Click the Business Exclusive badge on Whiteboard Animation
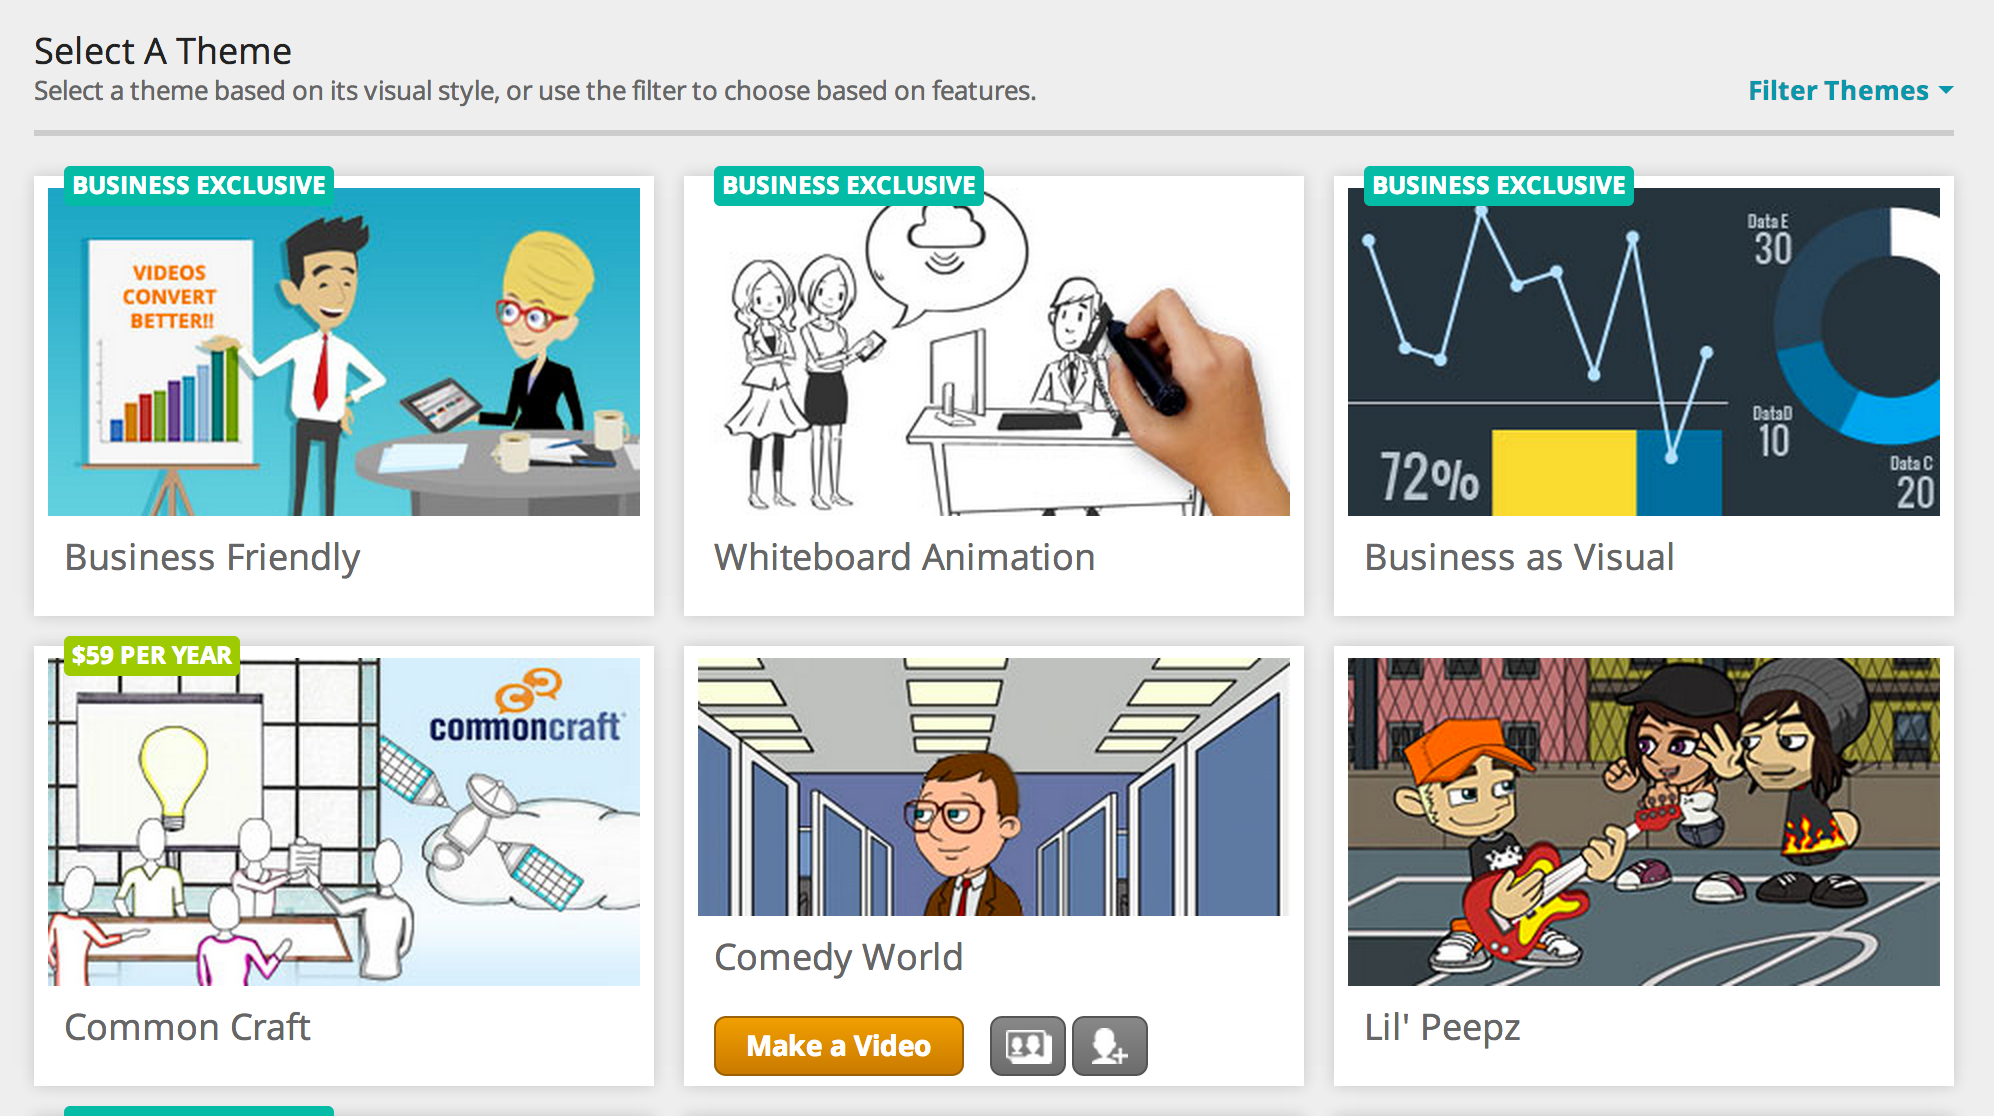This screenshot has width=1994, height=1116. pyautogui.click(x=849, y=186)
